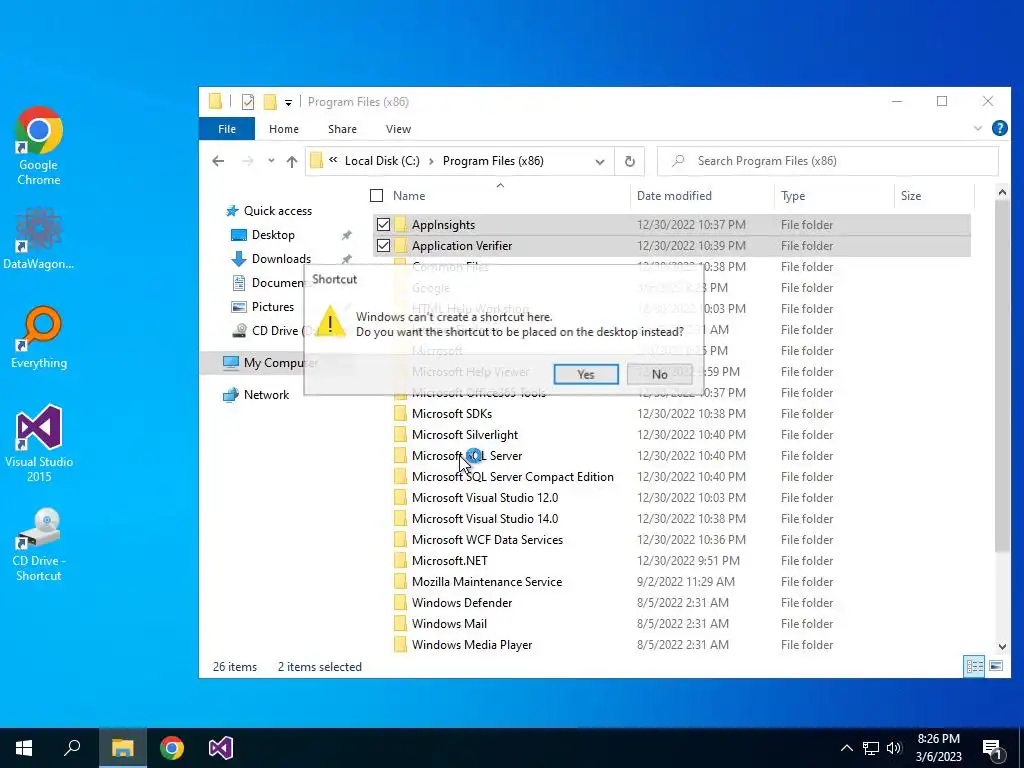The width and height of the screenshot is (1024, 768).
Task: Uncheck the AppInsights folder checkbox
Action: [x=383, y=225]
